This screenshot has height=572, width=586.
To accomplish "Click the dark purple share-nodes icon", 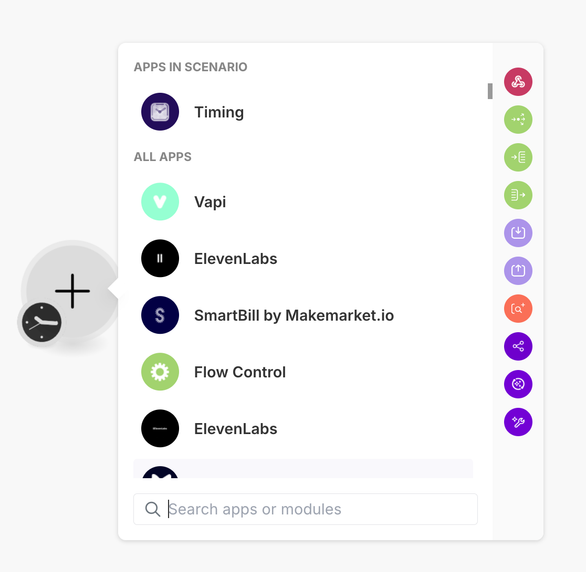I will point(518,346).
